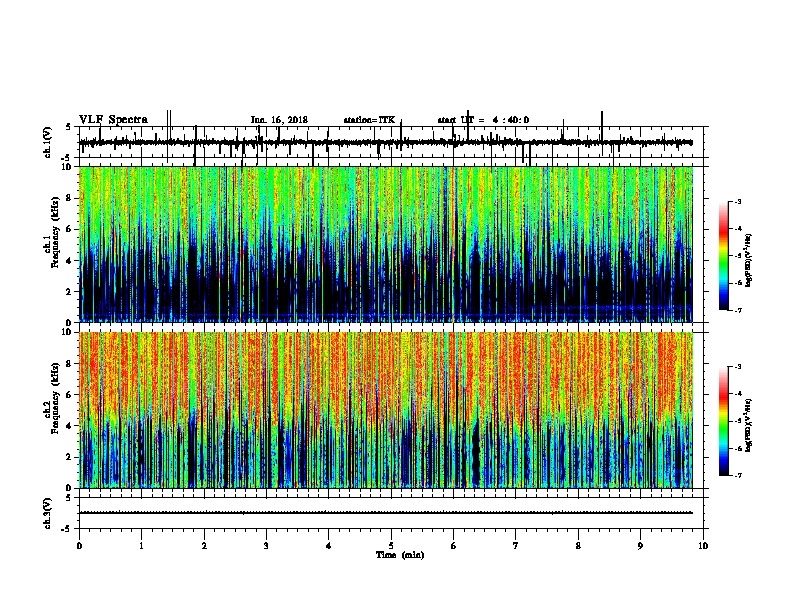This screenshot has width=792, height=612.
Task: Click the ch.1 spectrogram plot area
Action: tap(386, 244)
